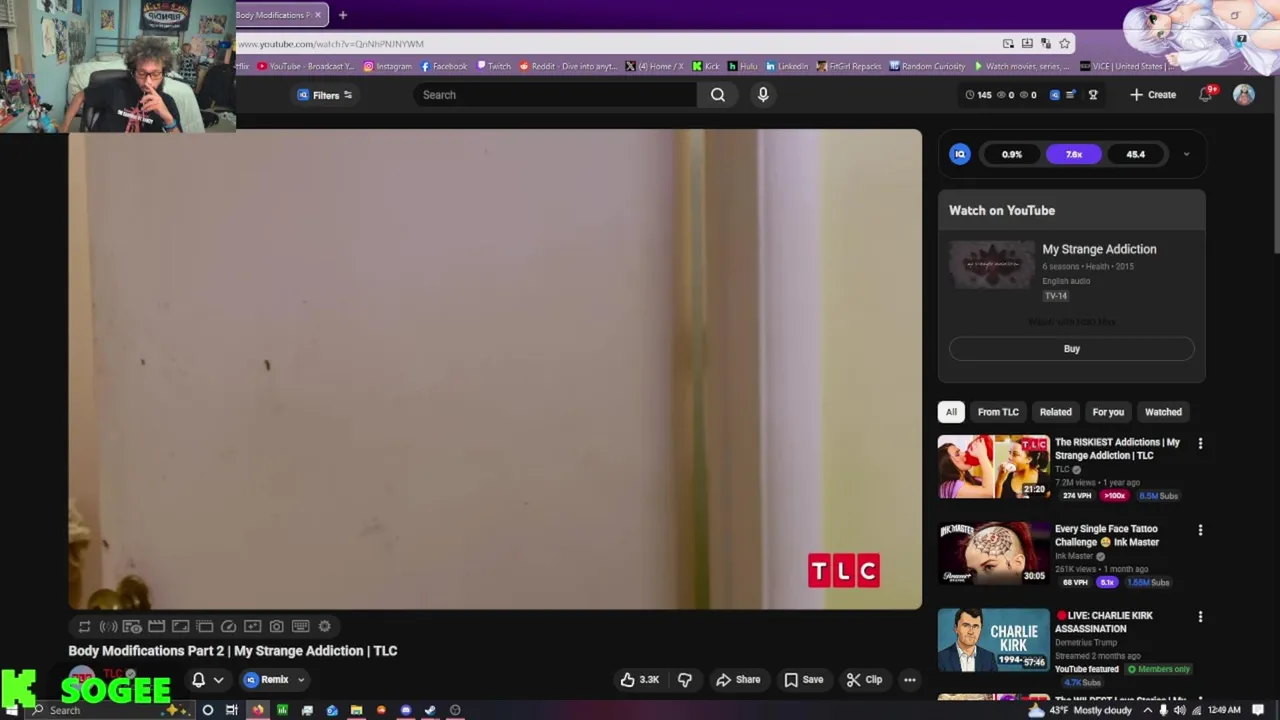The height and width of the screenshot is (720, 1280).
Task: Open Discord from the taskbar
Action: click(x=405, y=710)
